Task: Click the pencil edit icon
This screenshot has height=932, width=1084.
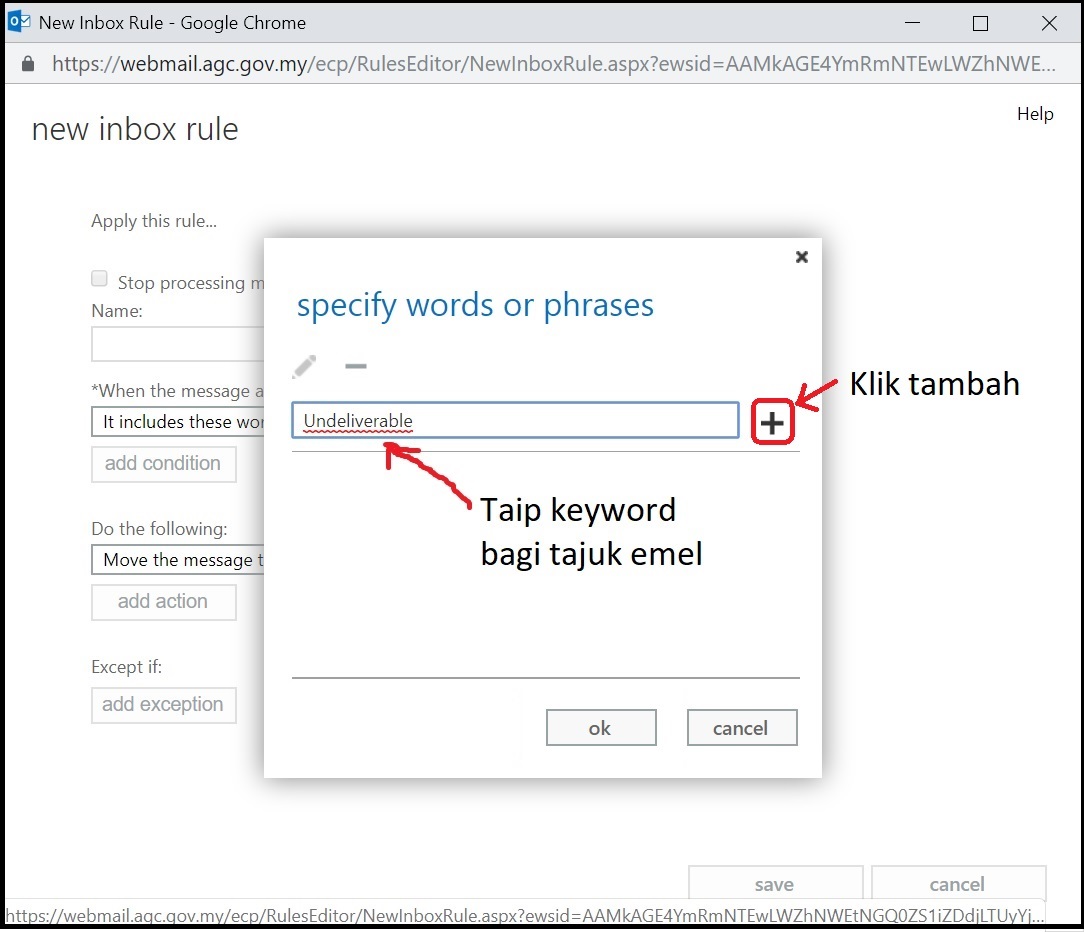Action: (x=304, y=367)
